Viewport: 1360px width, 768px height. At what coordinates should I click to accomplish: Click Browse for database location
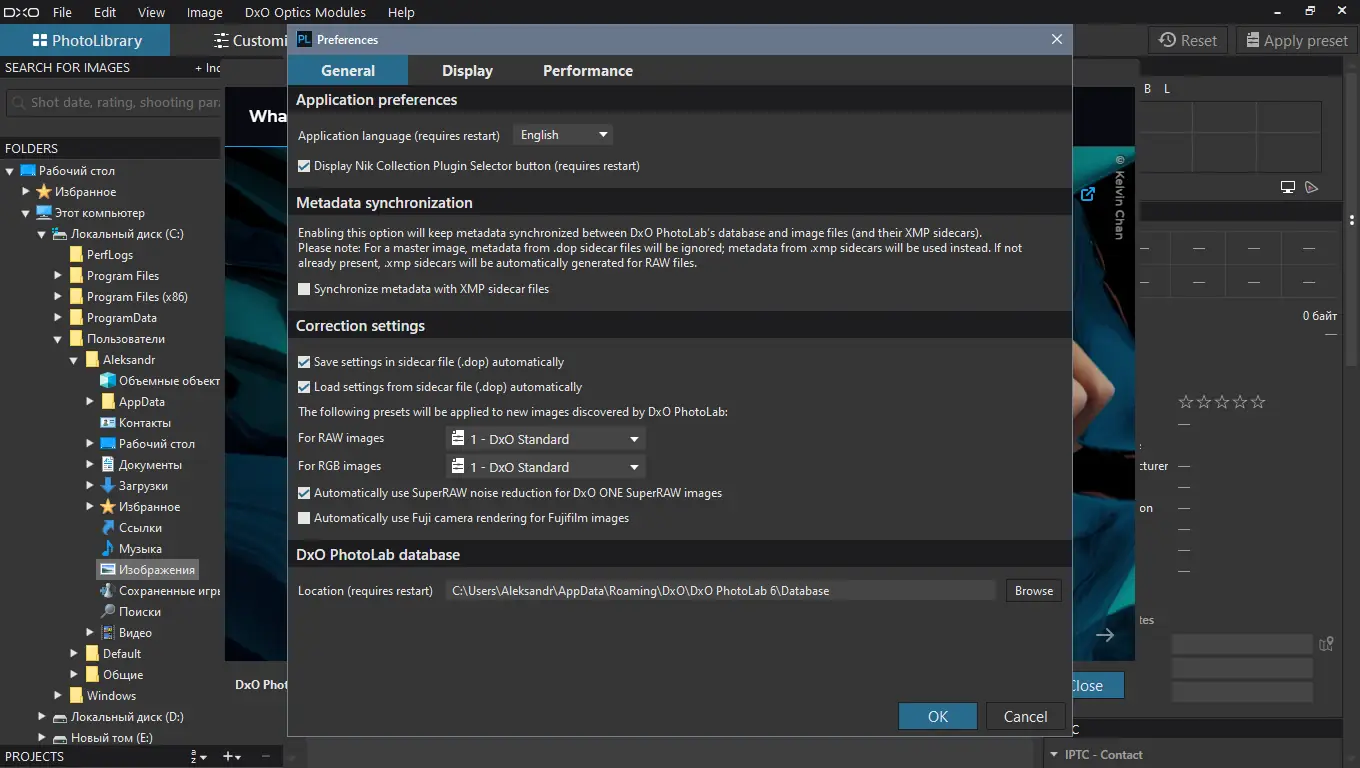[x=1033, y=591]
